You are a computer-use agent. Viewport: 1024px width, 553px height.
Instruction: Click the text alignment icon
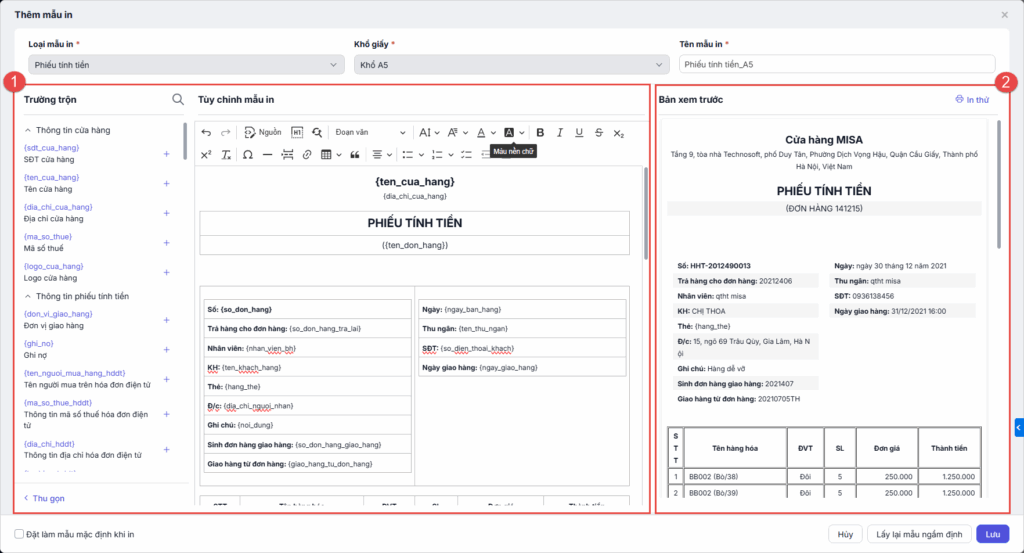tap(377, 155)
